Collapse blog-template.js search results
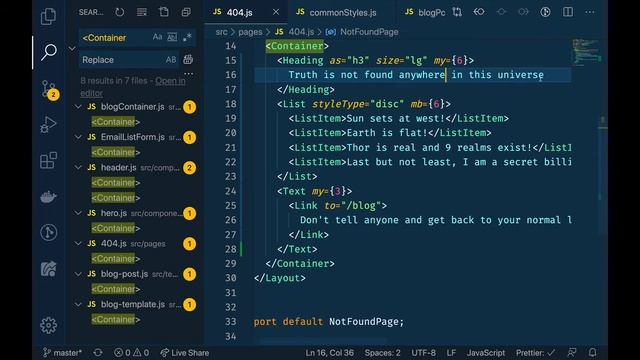Viewport: 640px width, 360px height. (78, 304)
